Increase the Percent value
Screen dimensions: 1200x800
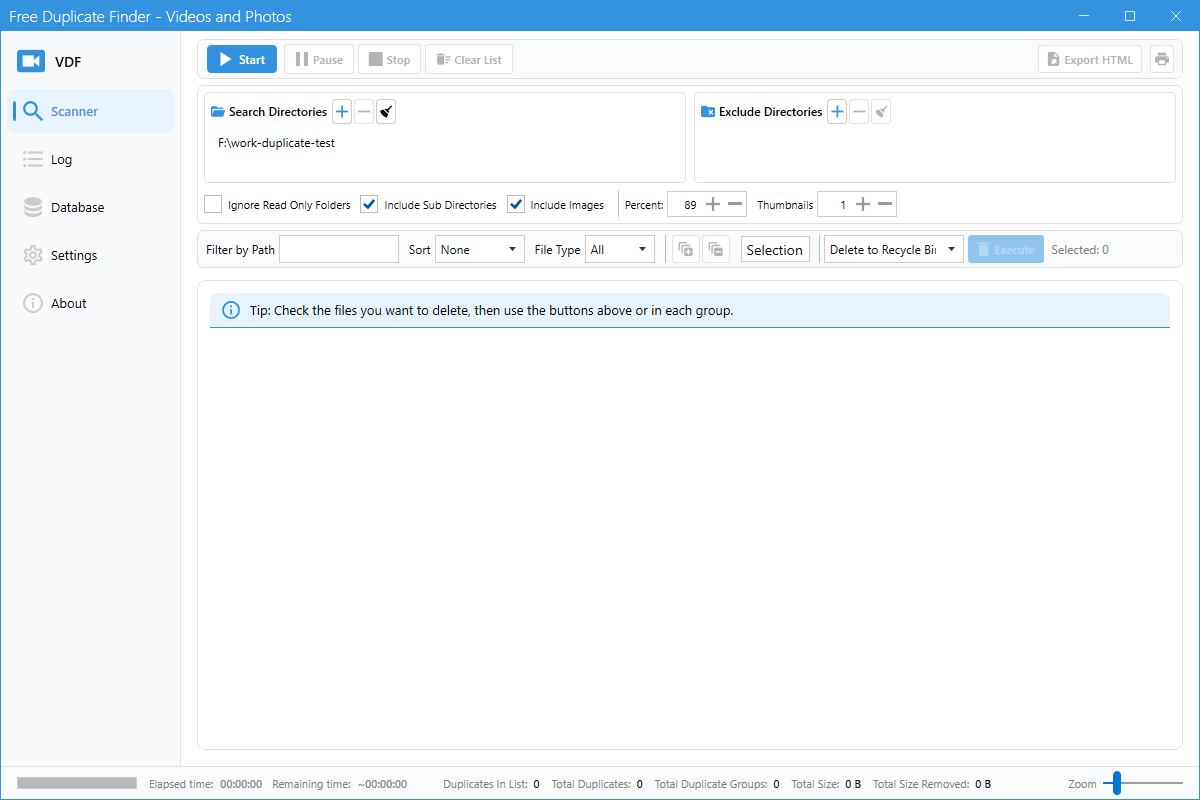[713, 205]
